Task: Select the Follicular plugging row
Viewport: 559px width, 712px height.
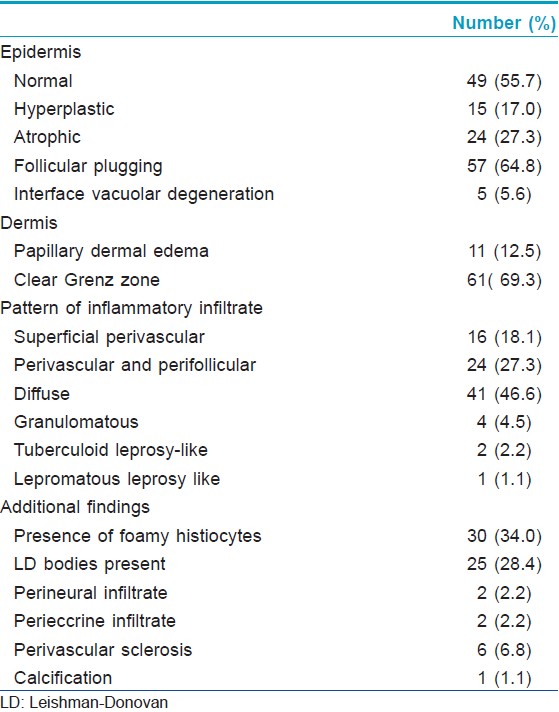Action: coord(279,166)
